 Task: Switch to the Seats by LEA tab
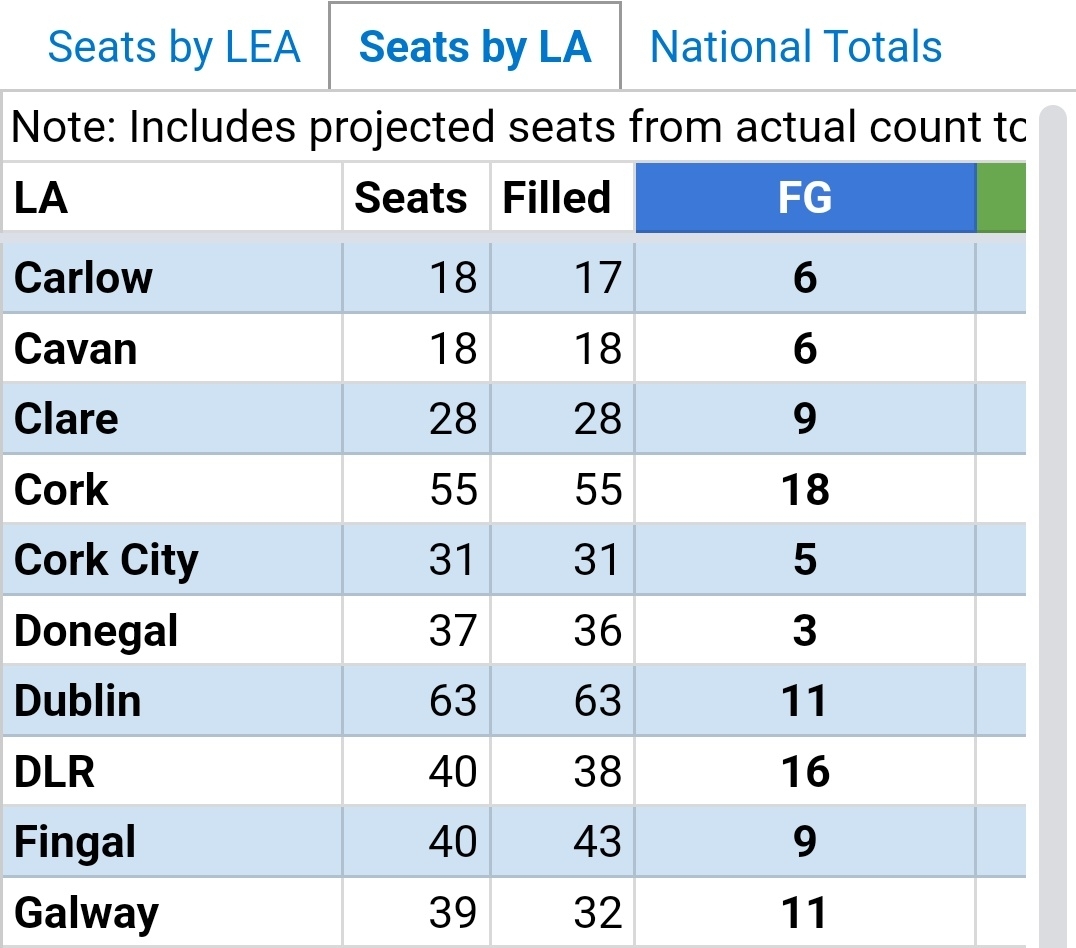point(174,47)
